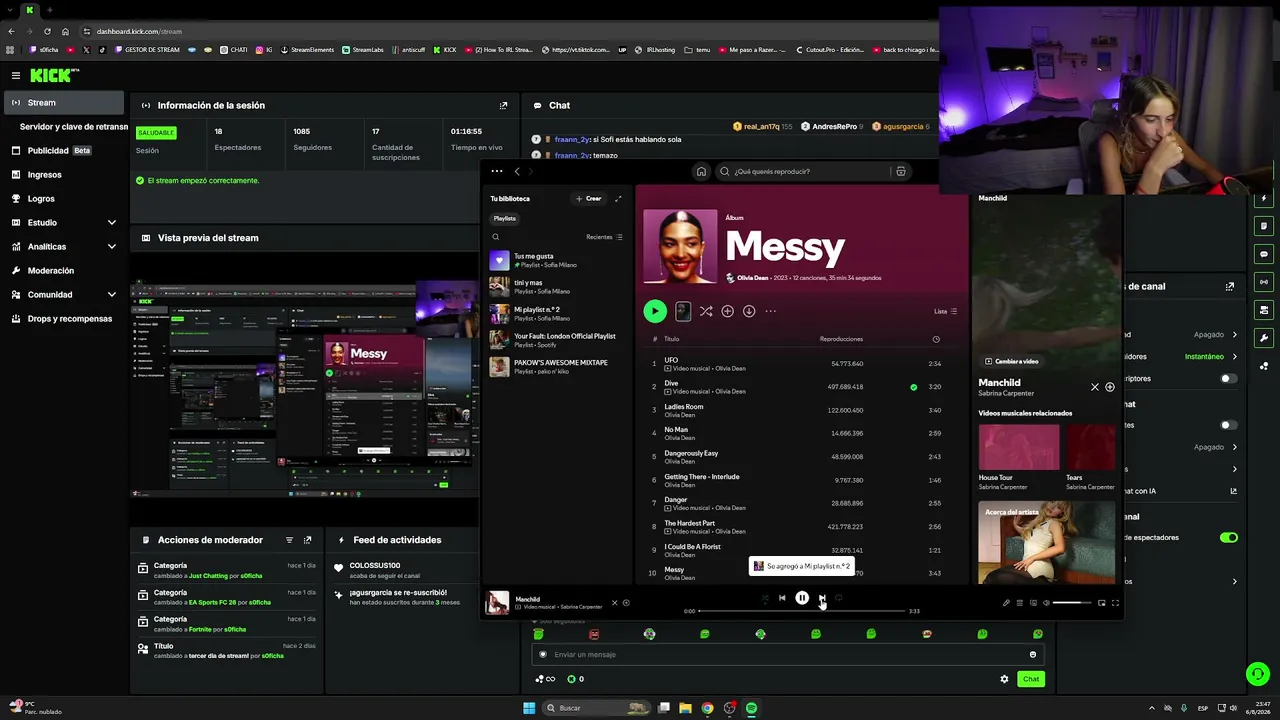Seek in the Spotify song progress bar
Image resolution: width=1280 pixels, height=720 pixels.
tap(801, 611)
